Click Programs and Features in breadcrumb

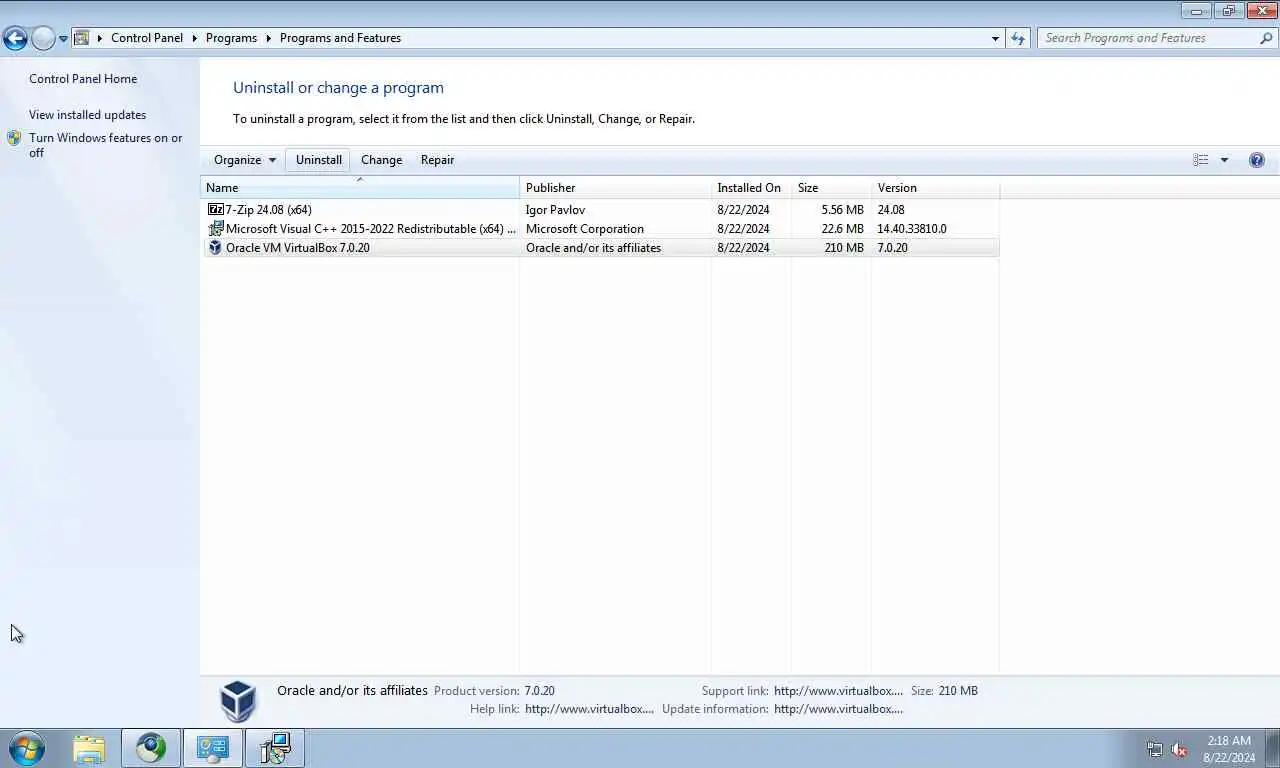pyautogui.click(x=340, y=38)
